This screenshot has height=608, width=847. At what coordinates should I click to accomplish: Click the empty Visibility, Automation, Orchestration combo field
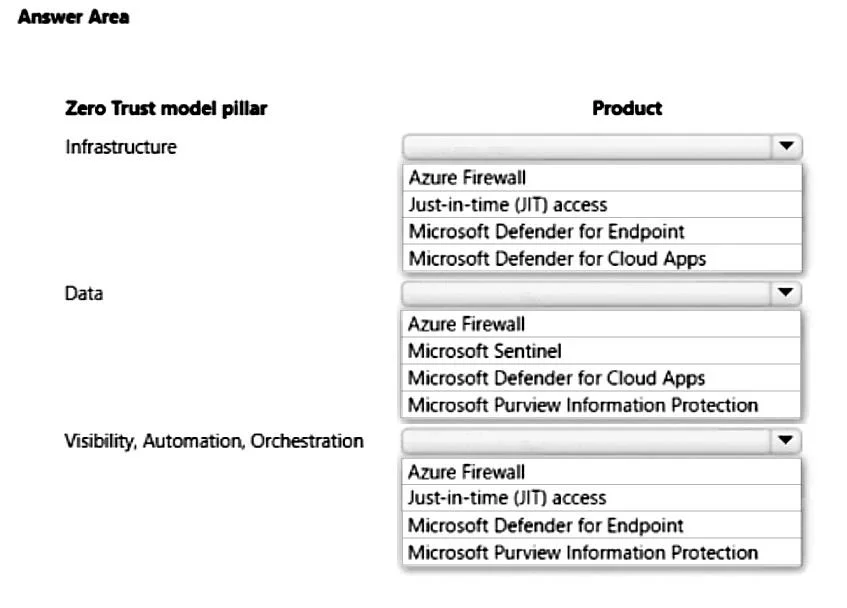[x=586, y=441]
